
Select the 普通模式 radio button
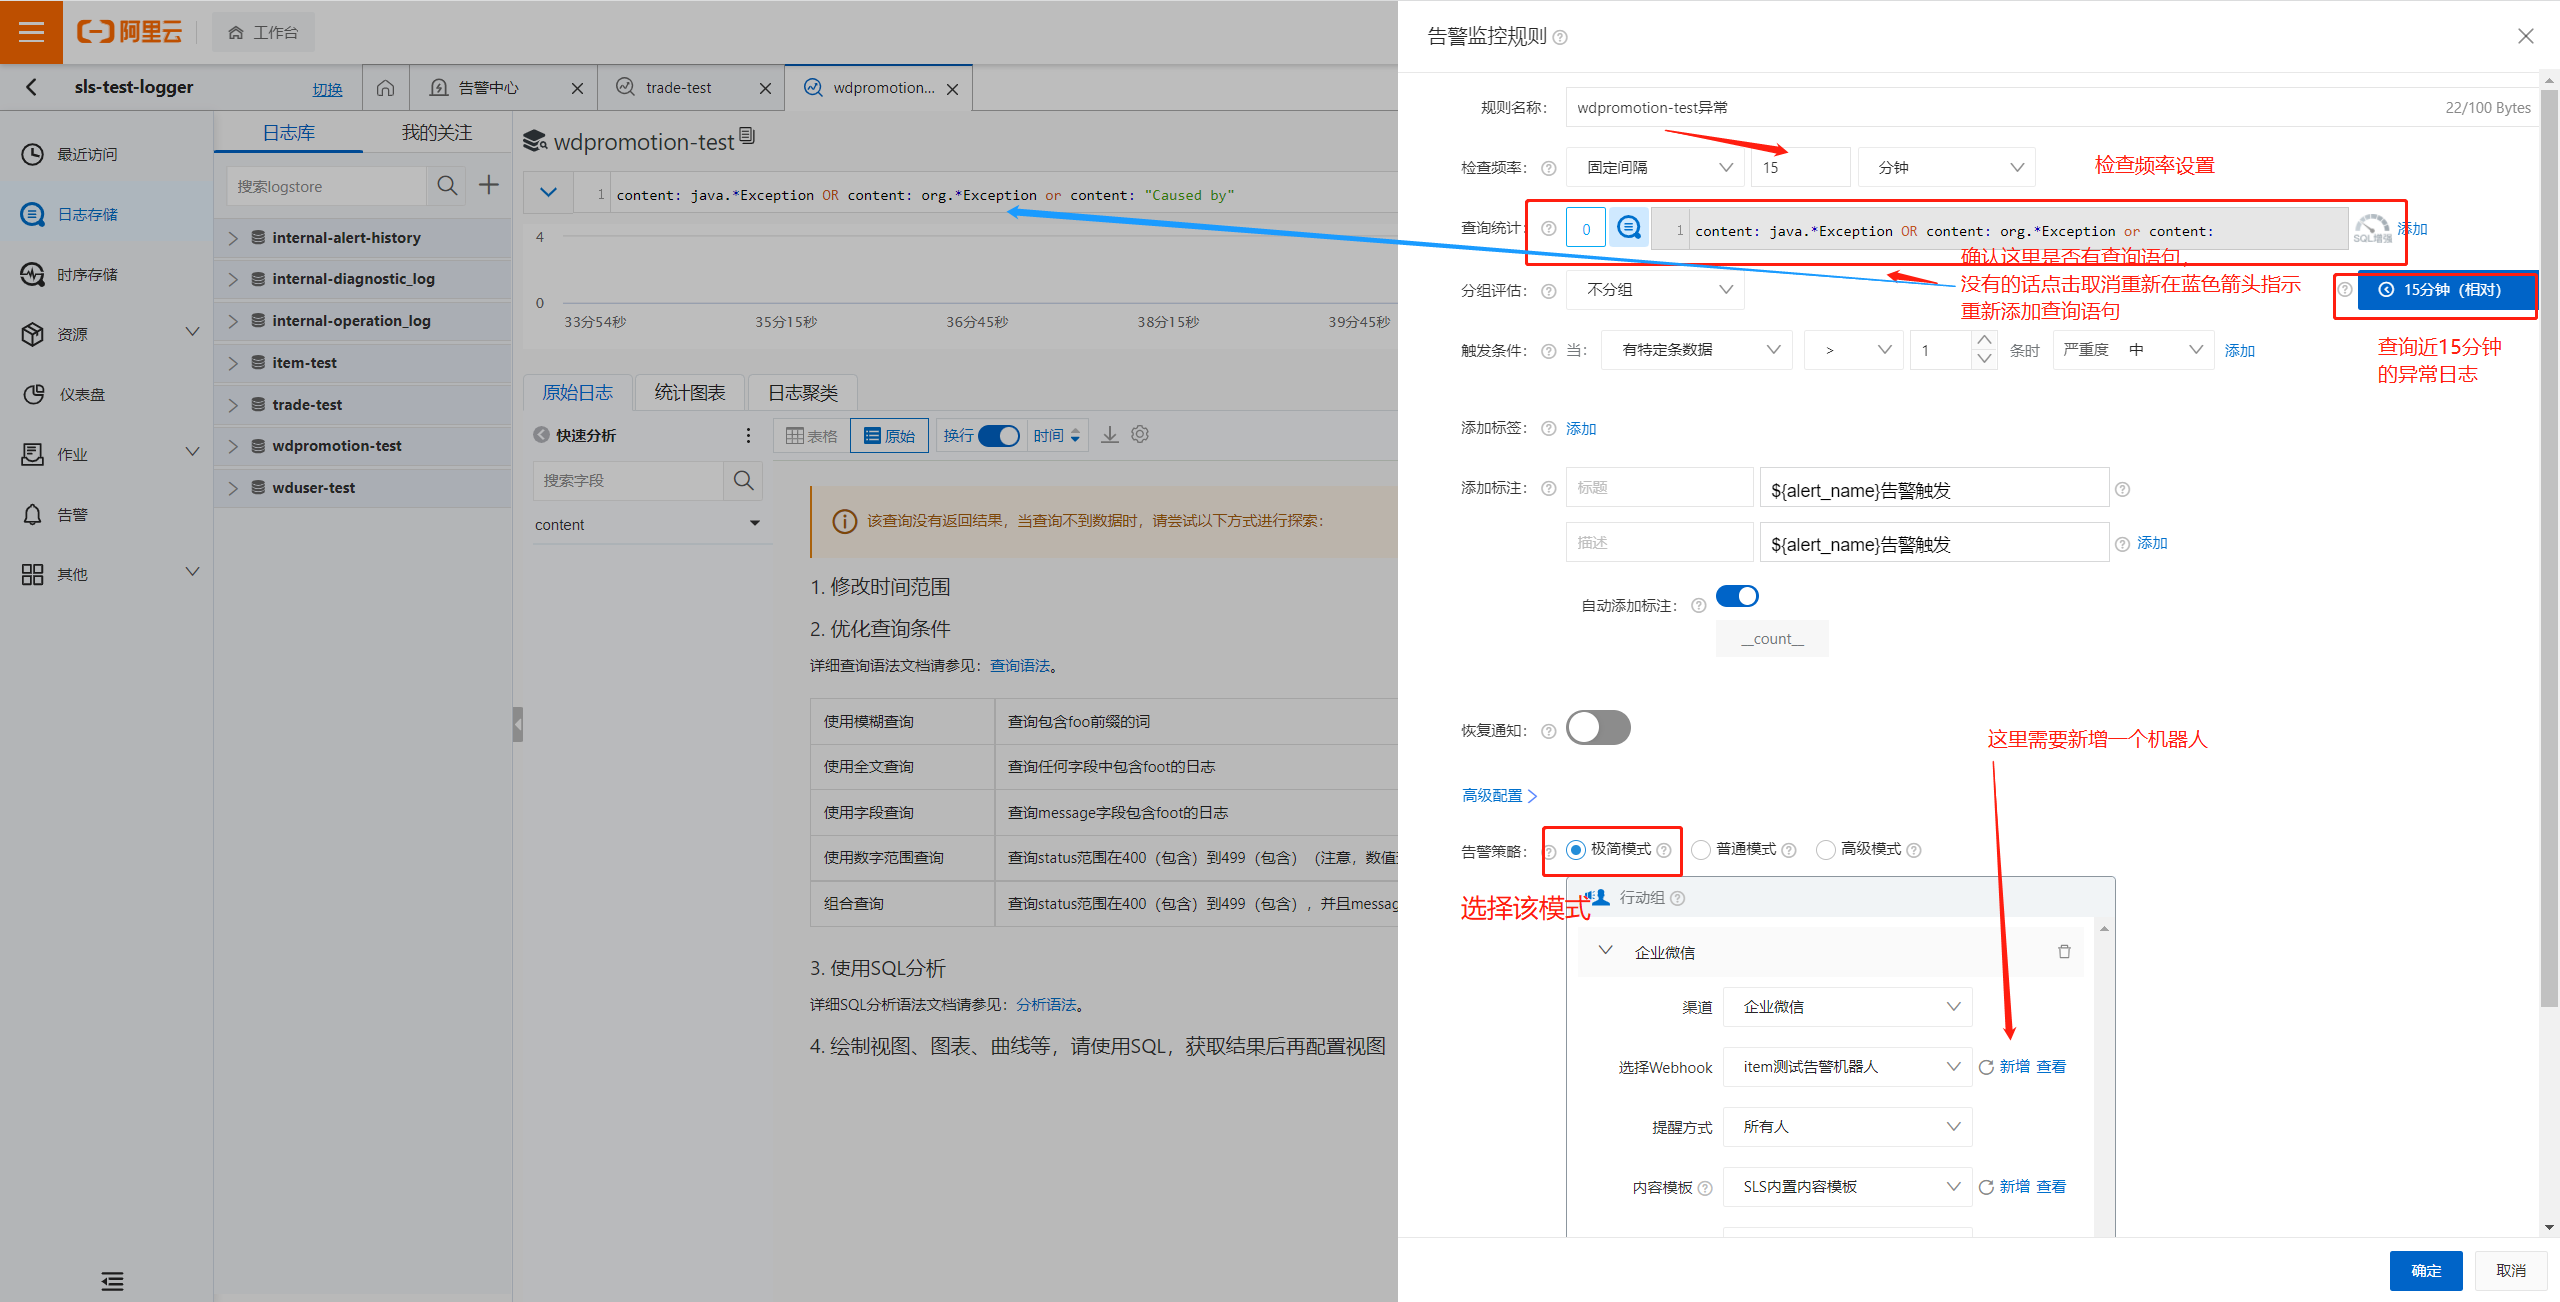click(1701, 850)
